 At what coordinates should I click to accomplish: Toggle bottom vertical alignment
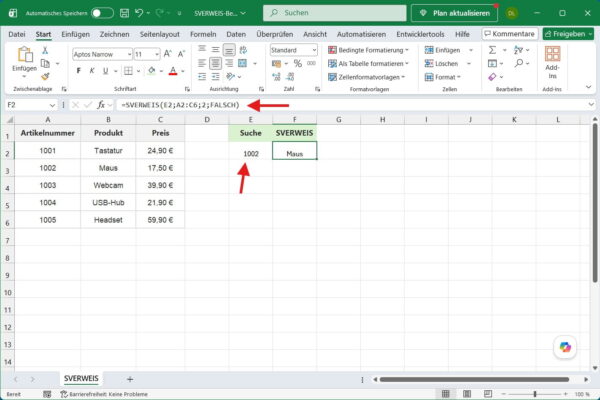point(229,50)
